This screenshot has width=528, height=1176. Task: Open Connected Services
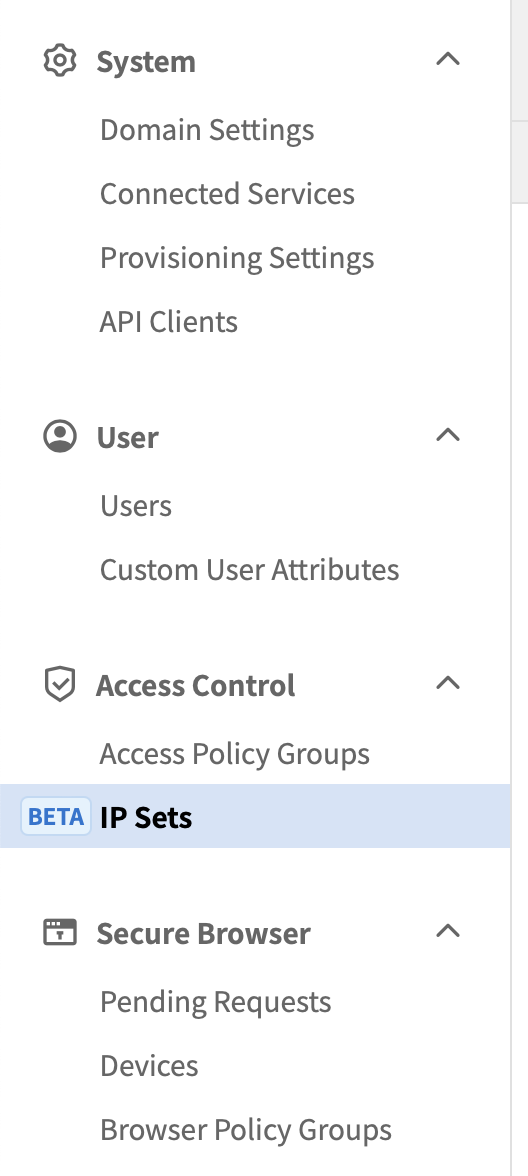point(227,194)
